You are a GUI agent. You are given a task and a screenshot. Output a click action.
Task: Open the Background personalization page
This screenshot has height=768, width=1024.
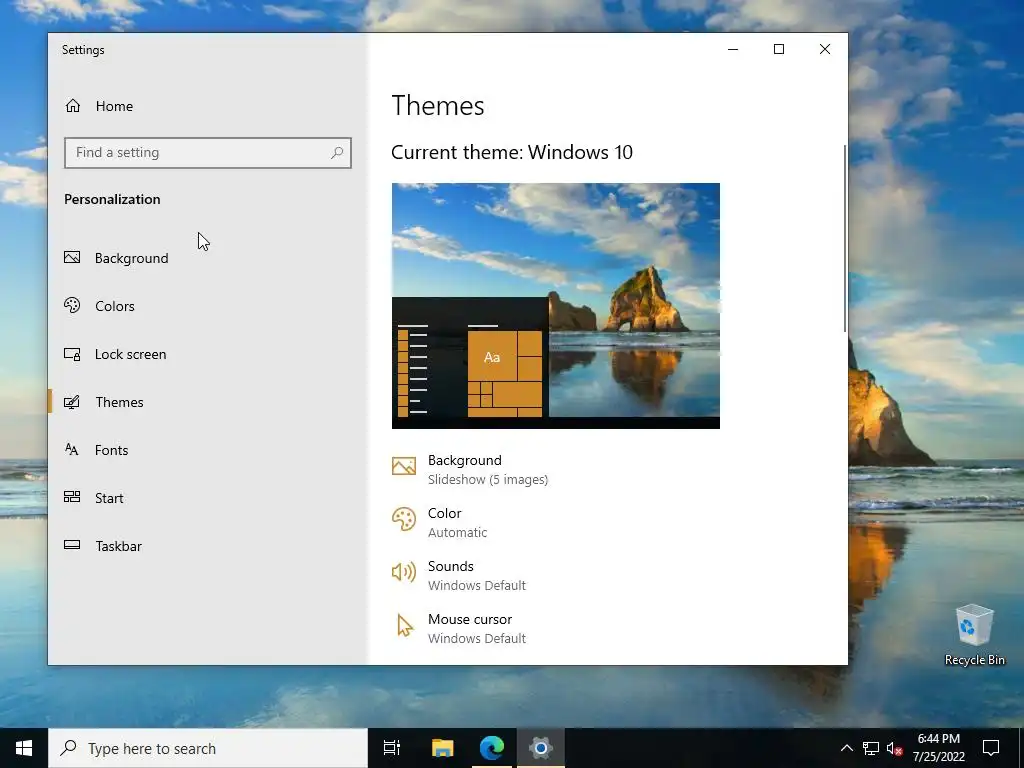point(208,258)
